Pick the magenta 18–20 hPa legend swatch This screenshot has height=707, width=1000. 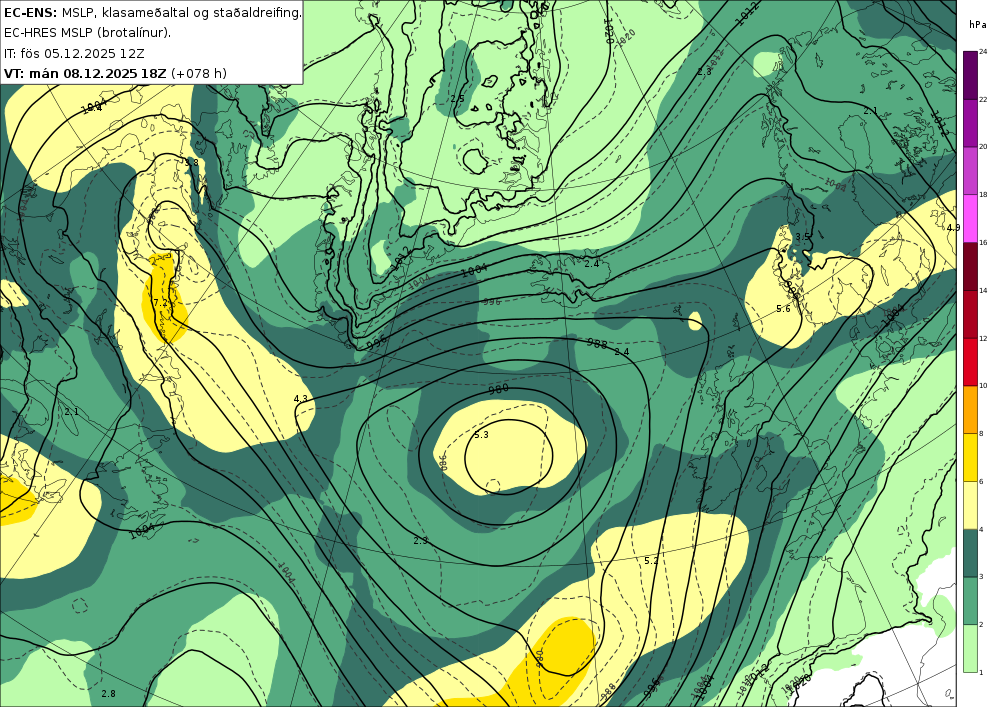(969, 171)
